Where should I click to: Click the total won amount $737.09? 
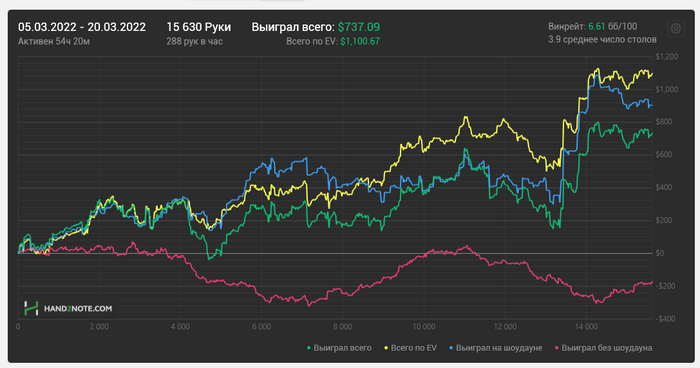click(x=359, y=27)
